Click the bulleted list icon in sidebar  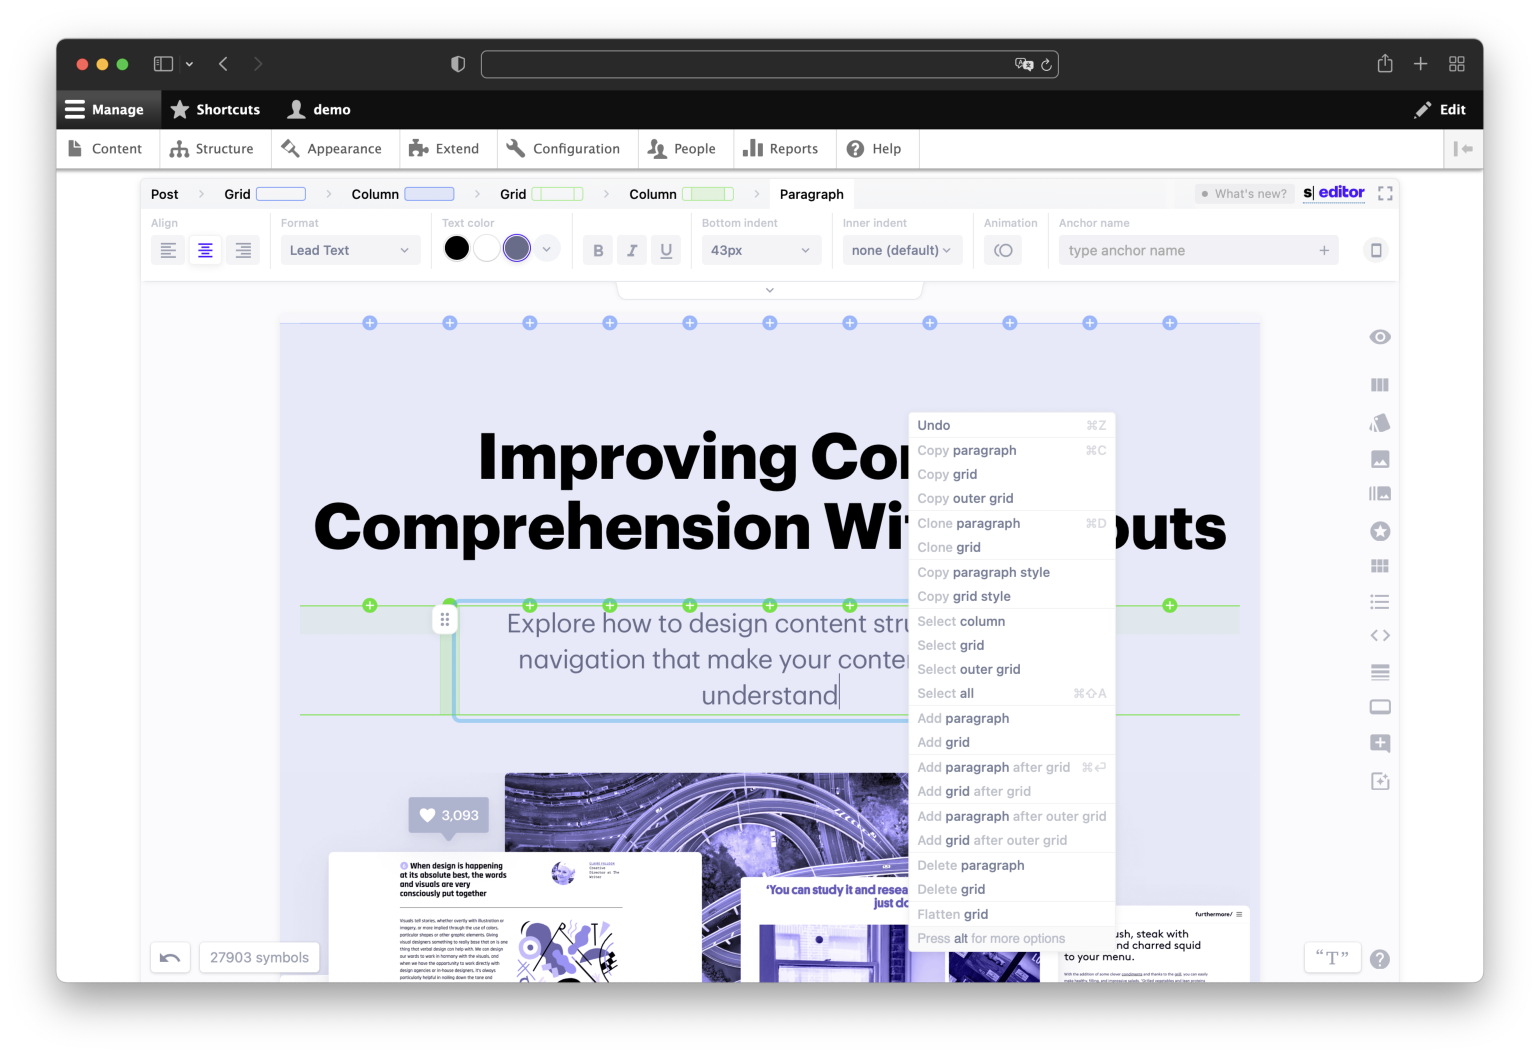point(1380,602)
